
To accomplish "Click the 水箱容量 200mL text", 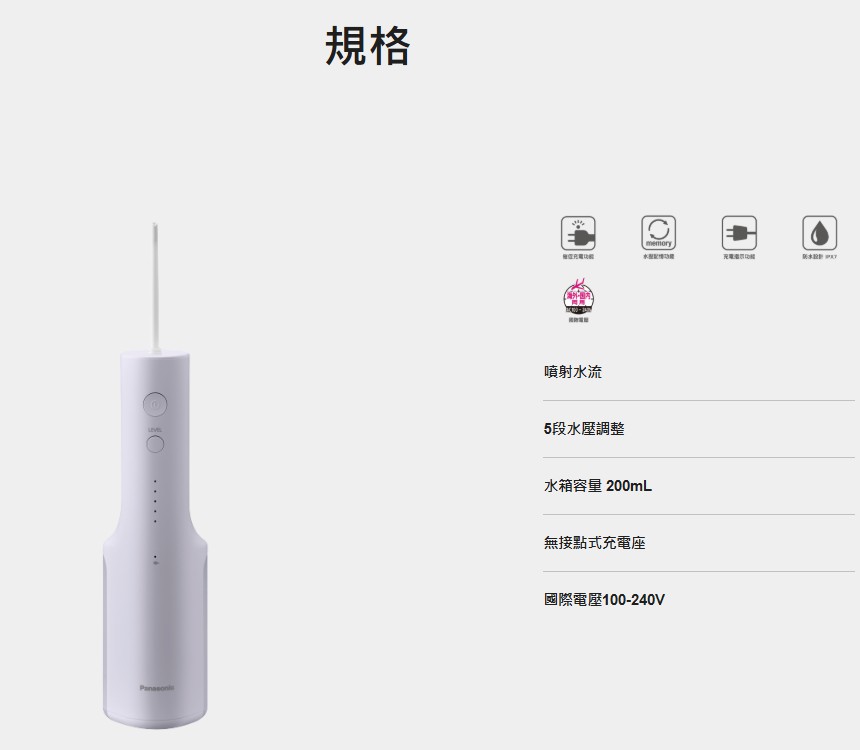I will click(x=598, y=486).
